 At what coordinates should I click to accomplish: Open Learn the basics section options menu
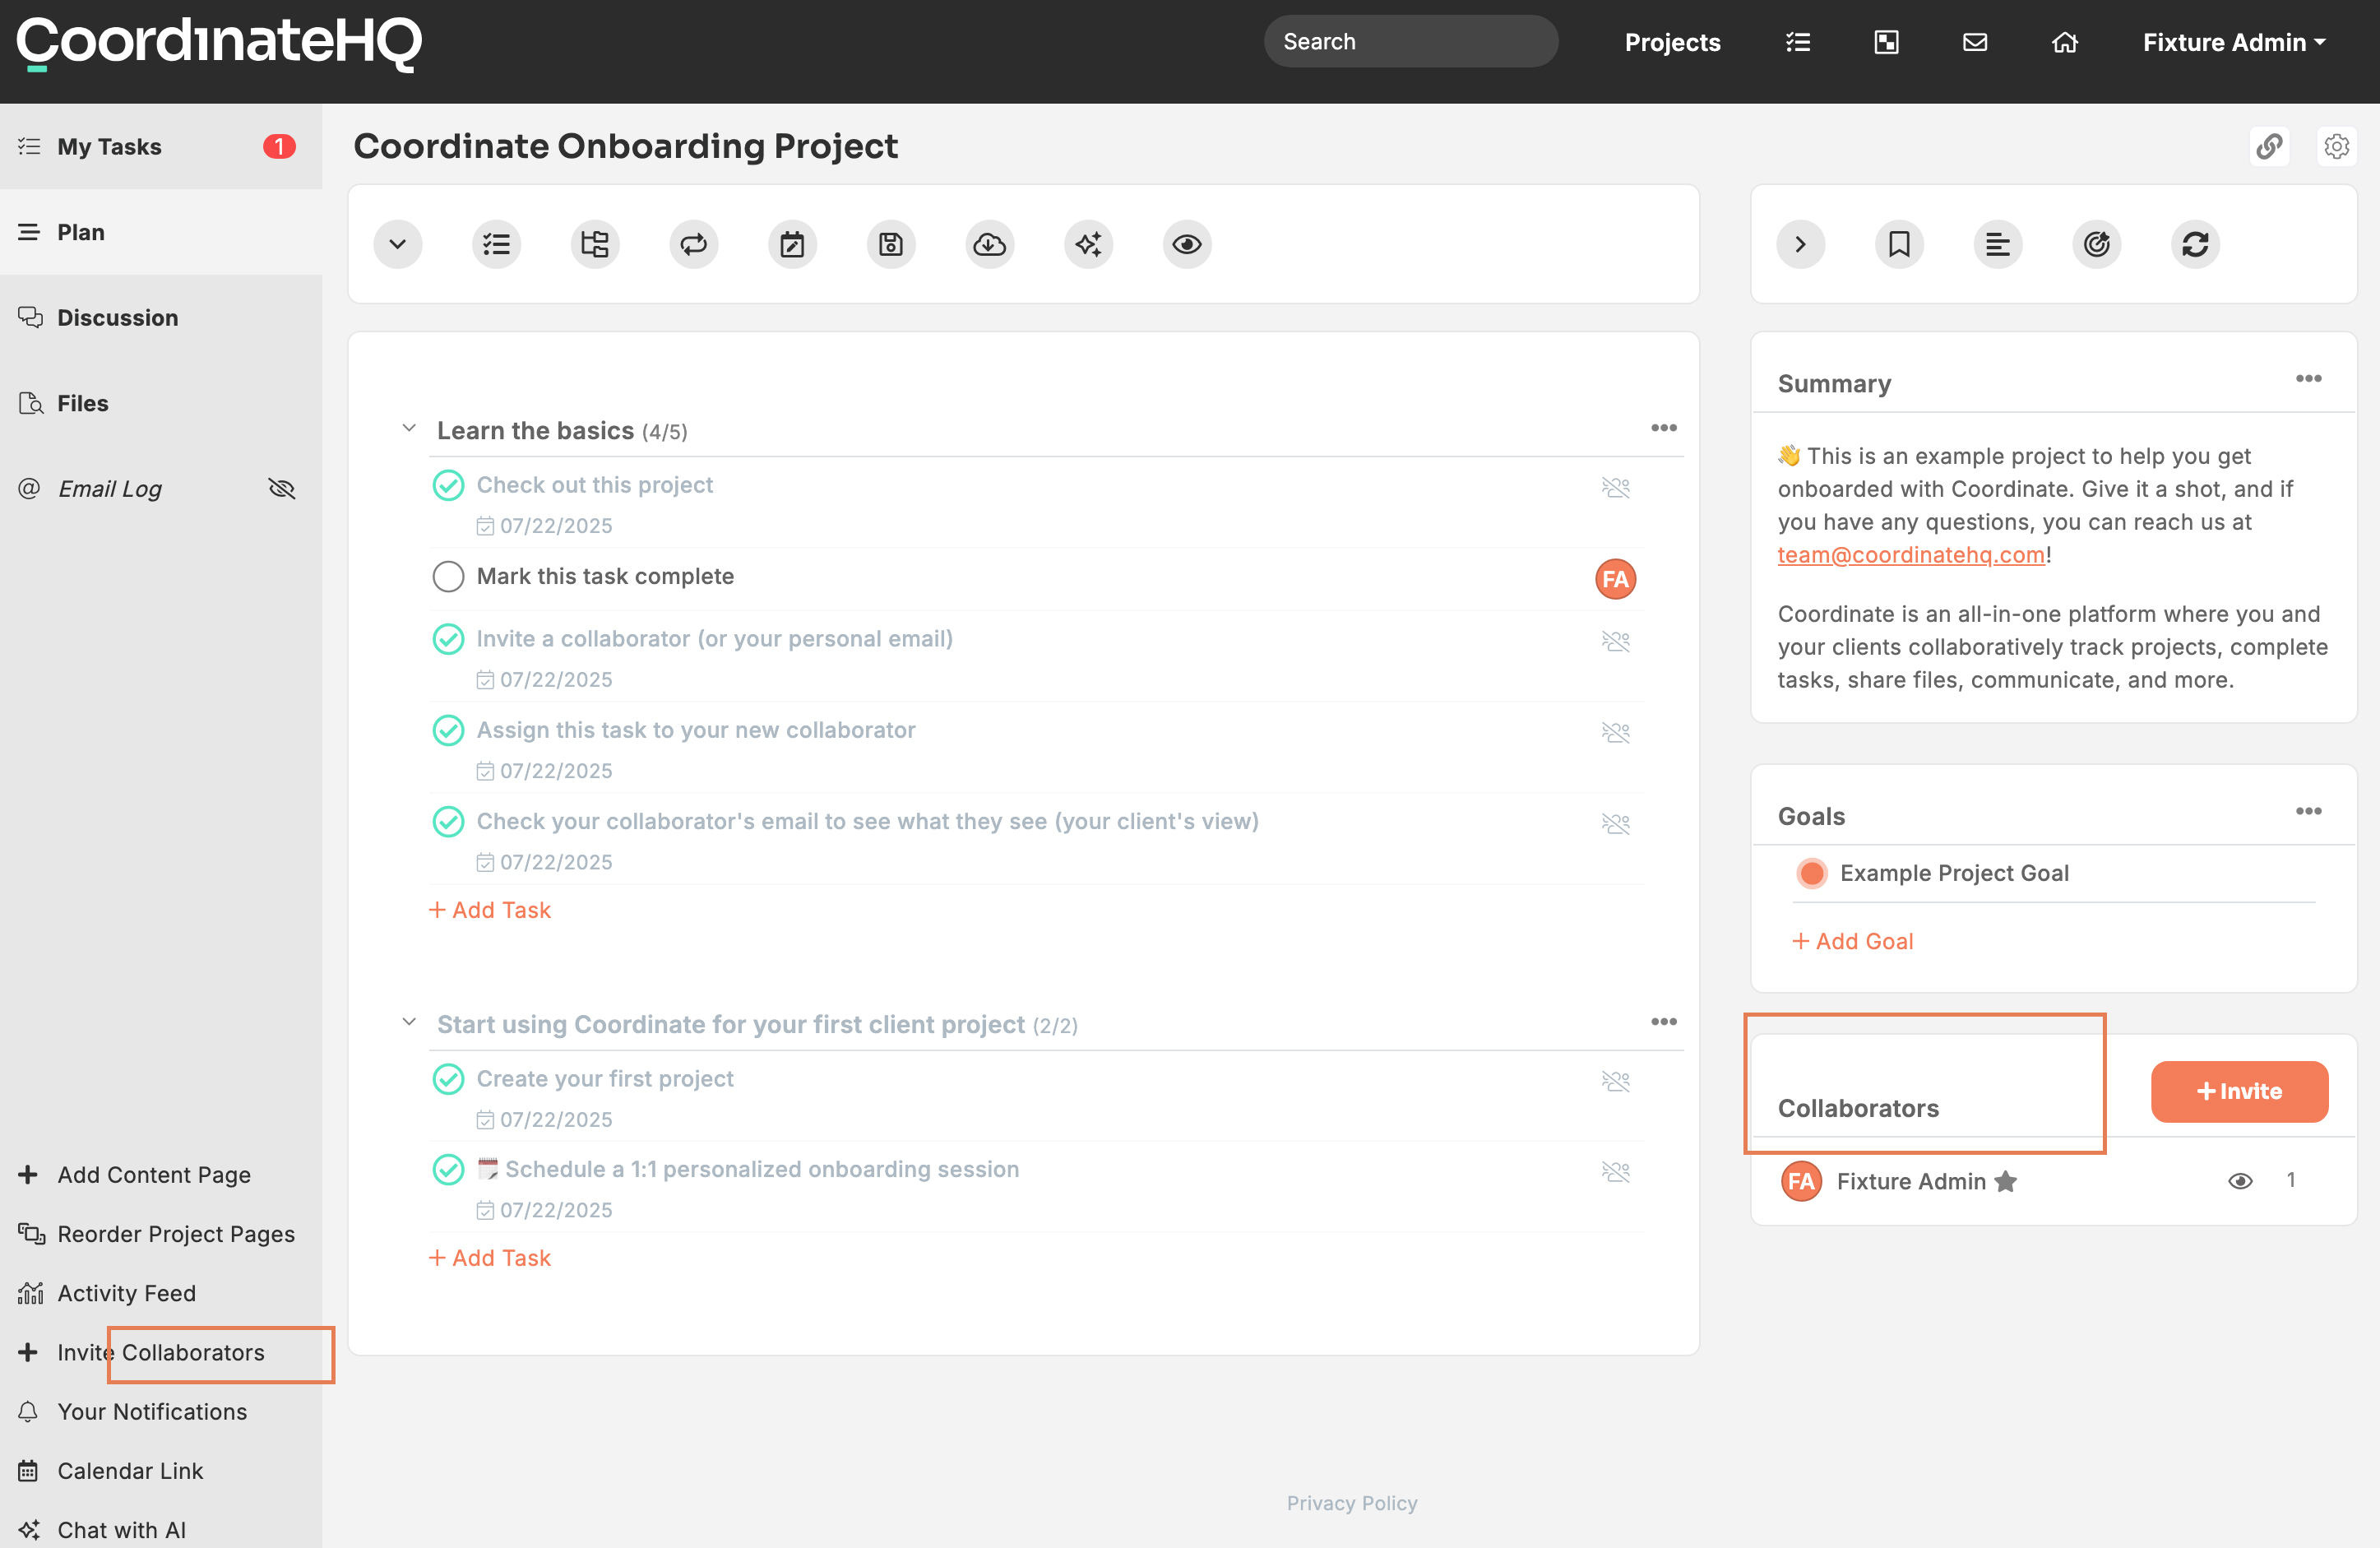1664,428
